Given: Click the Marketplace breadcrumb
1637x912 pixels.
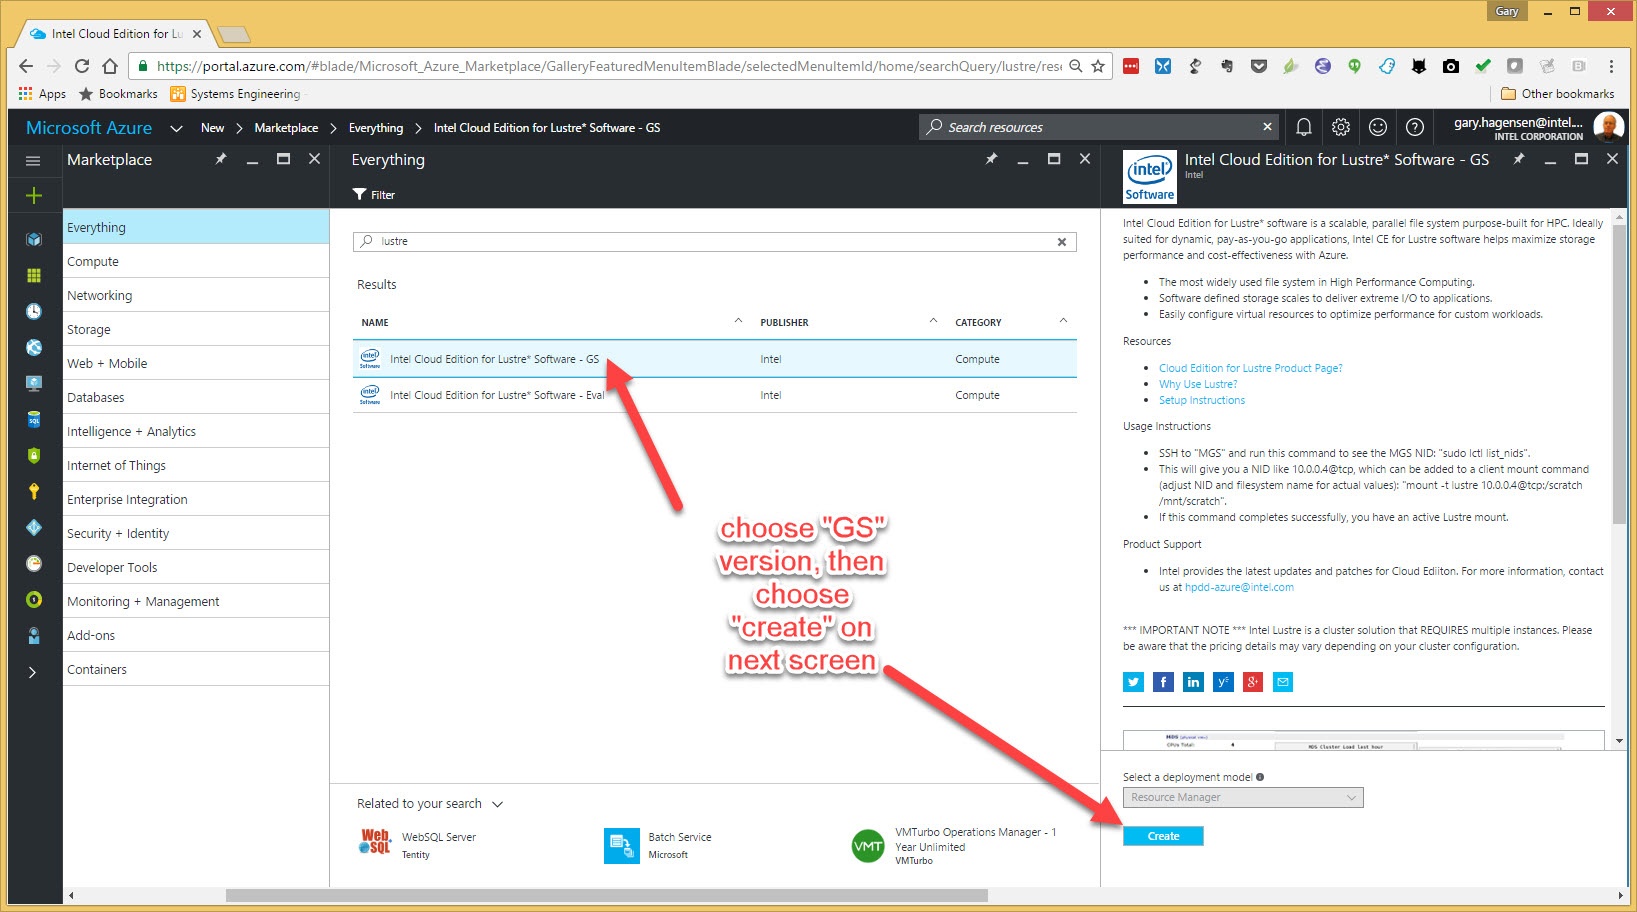Looking at the screenshot, I should coord(286,128).
